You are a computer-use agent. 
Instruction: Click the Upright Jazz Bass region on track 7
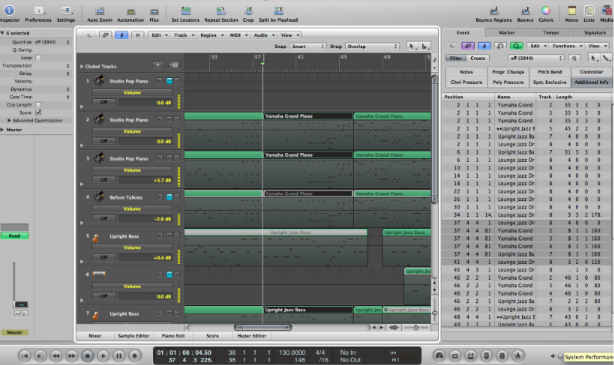pyautogui.click(x=308, y=310)
